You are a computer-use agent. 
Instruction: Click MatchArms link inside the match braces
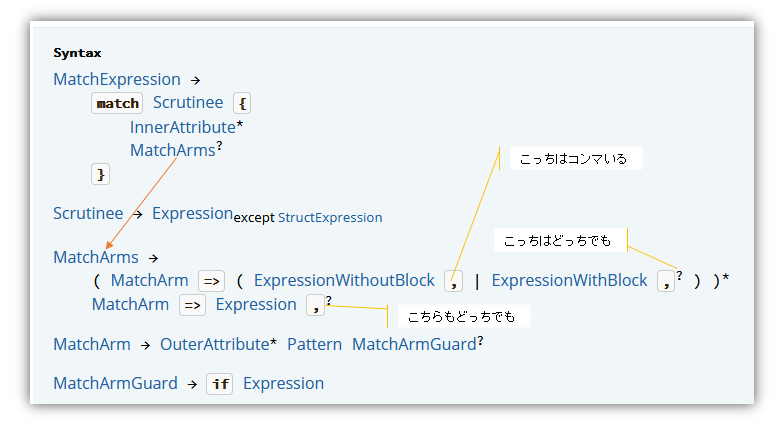172,150
